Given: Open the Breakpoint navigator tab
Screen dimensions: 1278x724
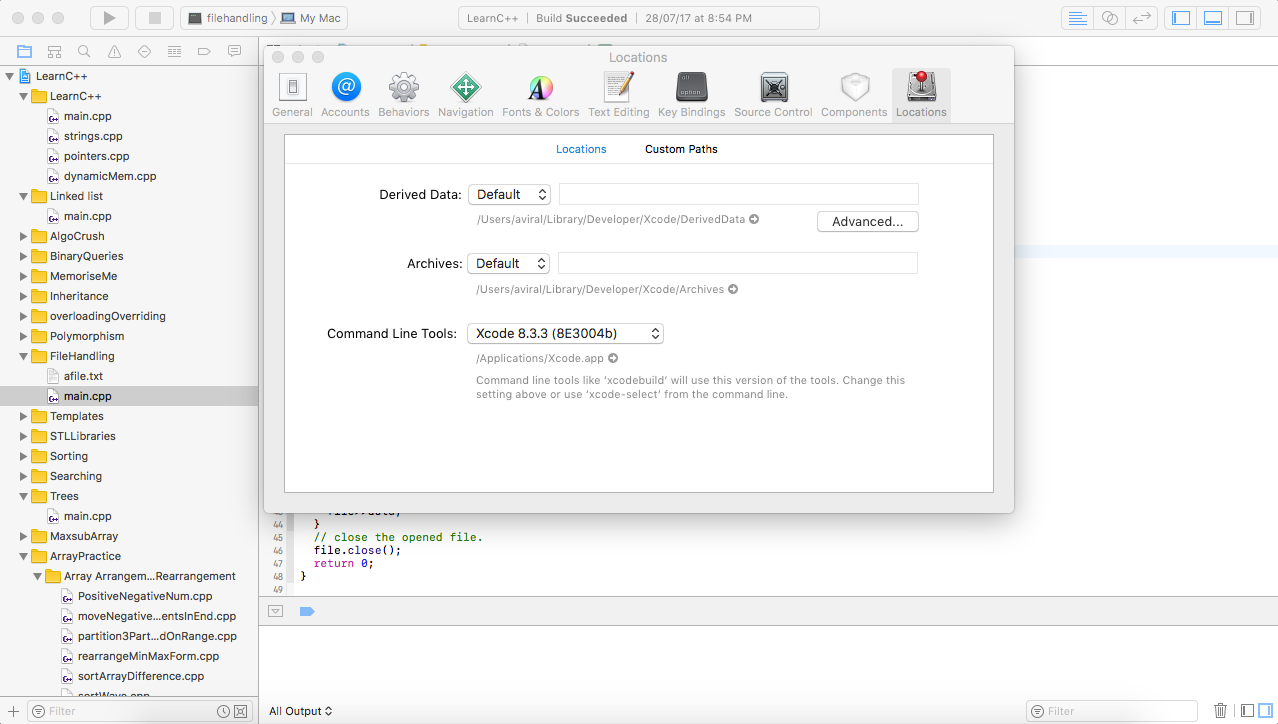Looking at the screenshot, I should pos(204,51).
